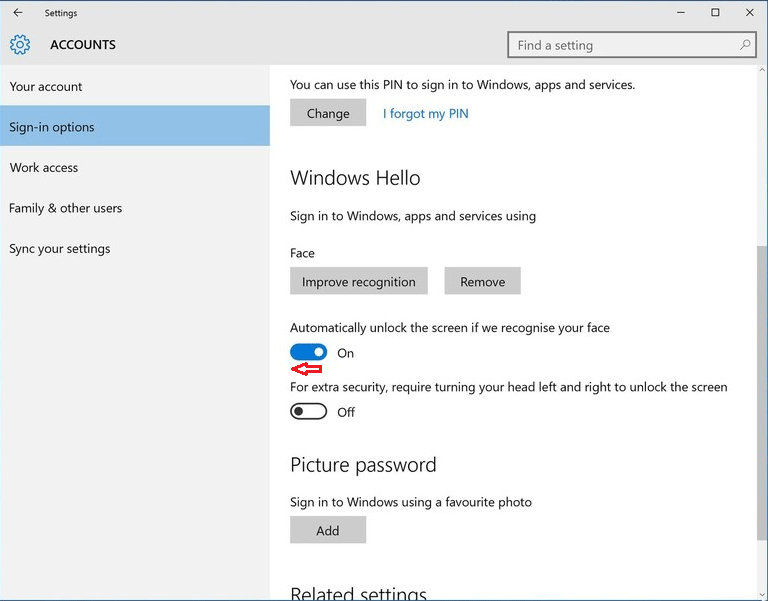
Task: Click the Face label
Action: [x=302, y=253]
